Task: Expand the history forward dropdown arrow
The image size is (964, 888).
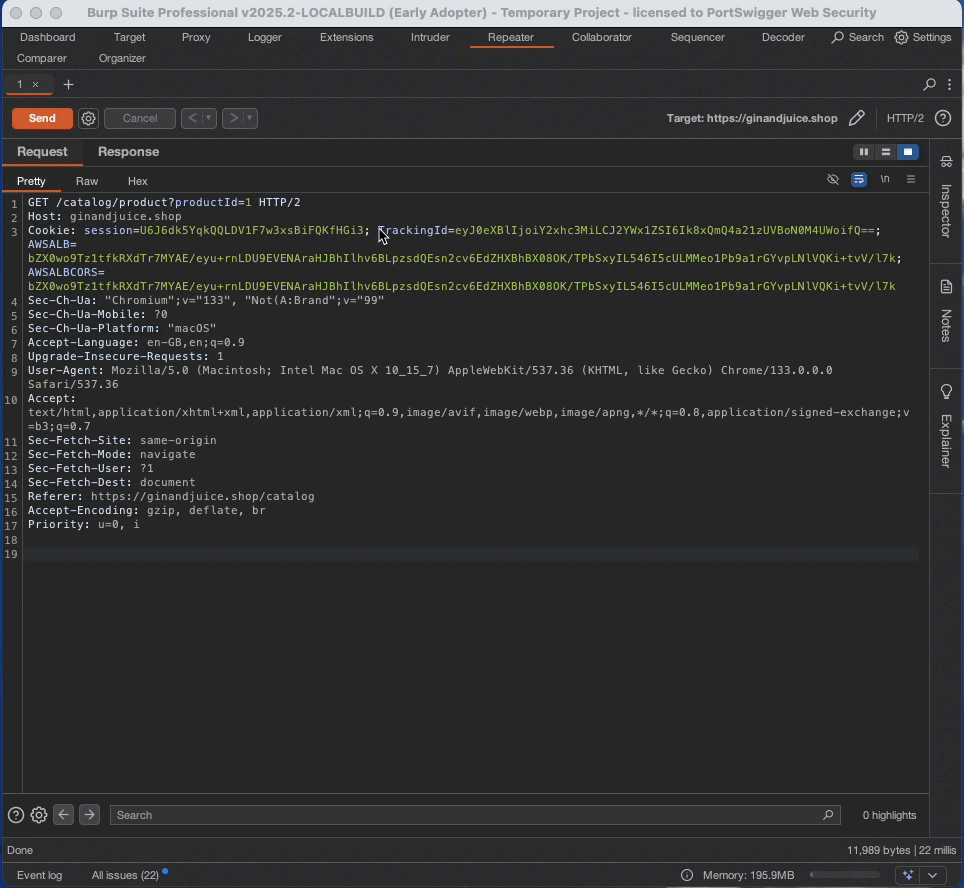Action: coord(249,118)
